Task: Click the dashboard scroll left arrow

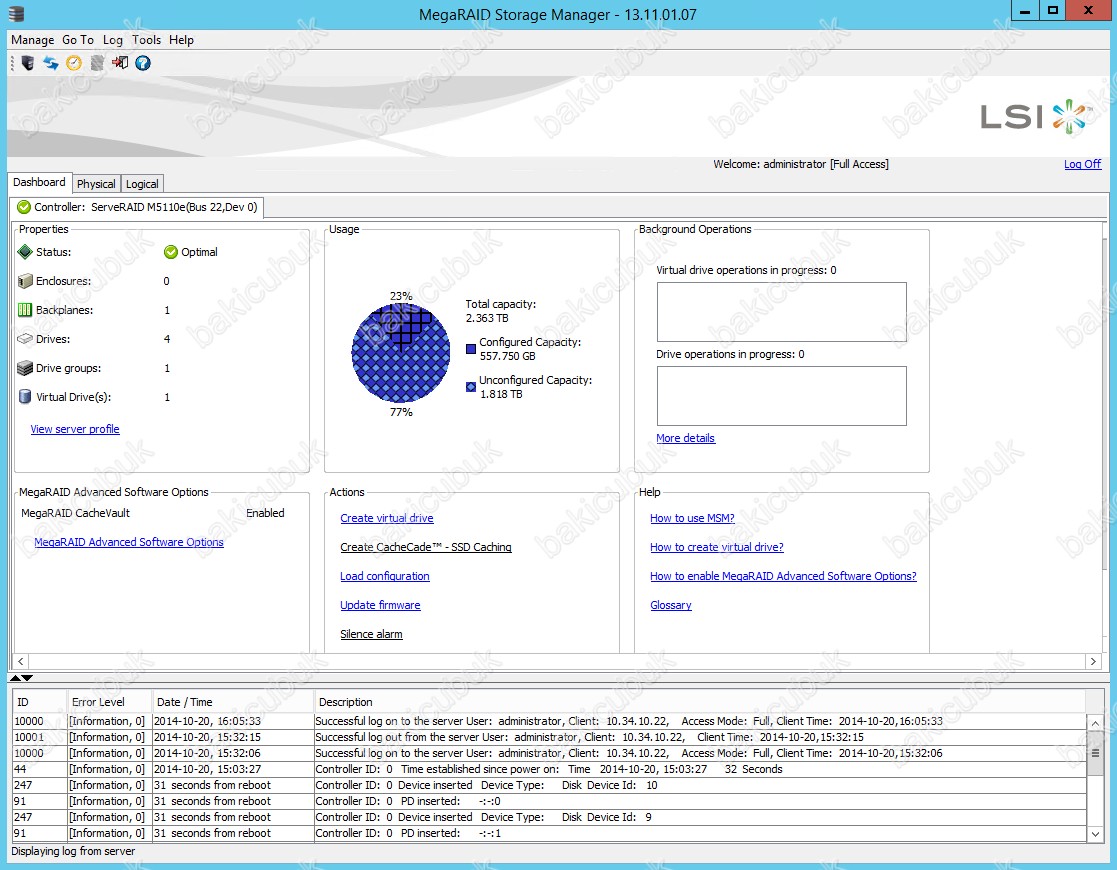Action: pos(21,661)
